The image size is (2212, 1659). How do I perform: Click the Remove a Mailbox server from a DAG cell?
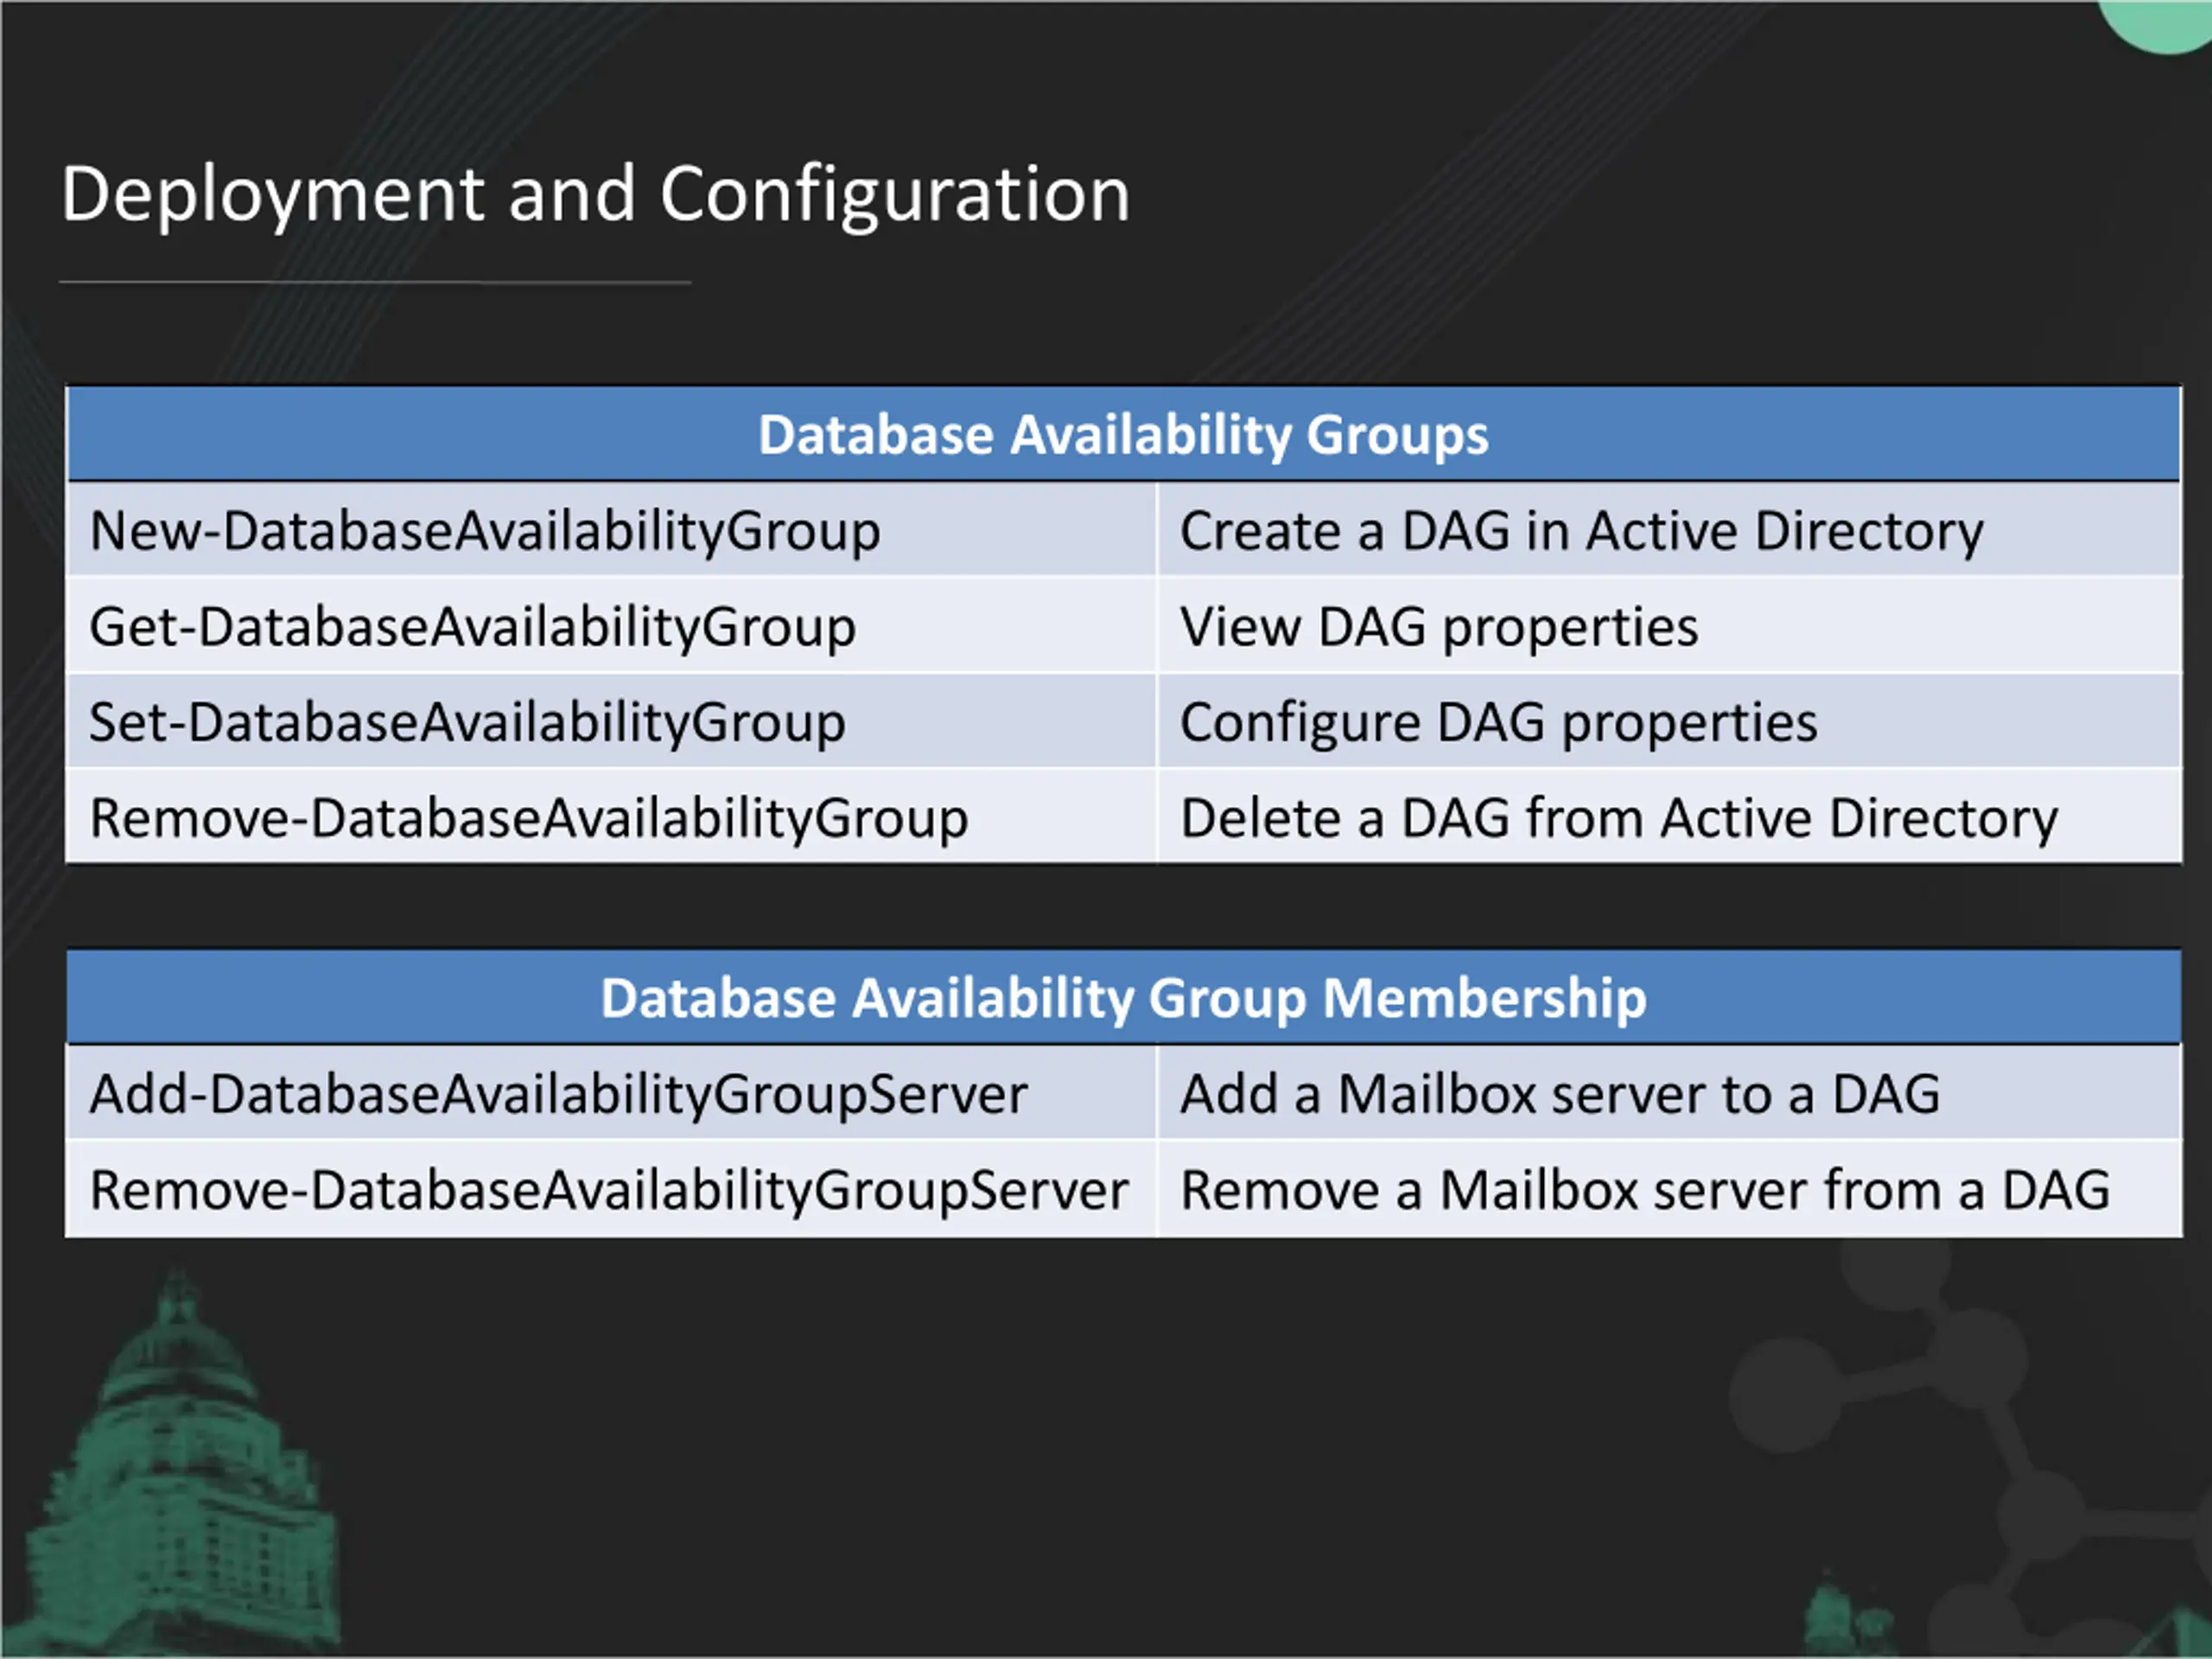pyautogui.click(x=1669, y=1189)
